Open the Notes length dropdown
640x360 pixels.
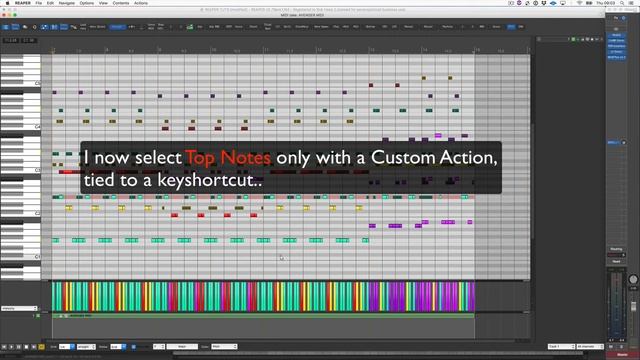click(x=118, y=347)
